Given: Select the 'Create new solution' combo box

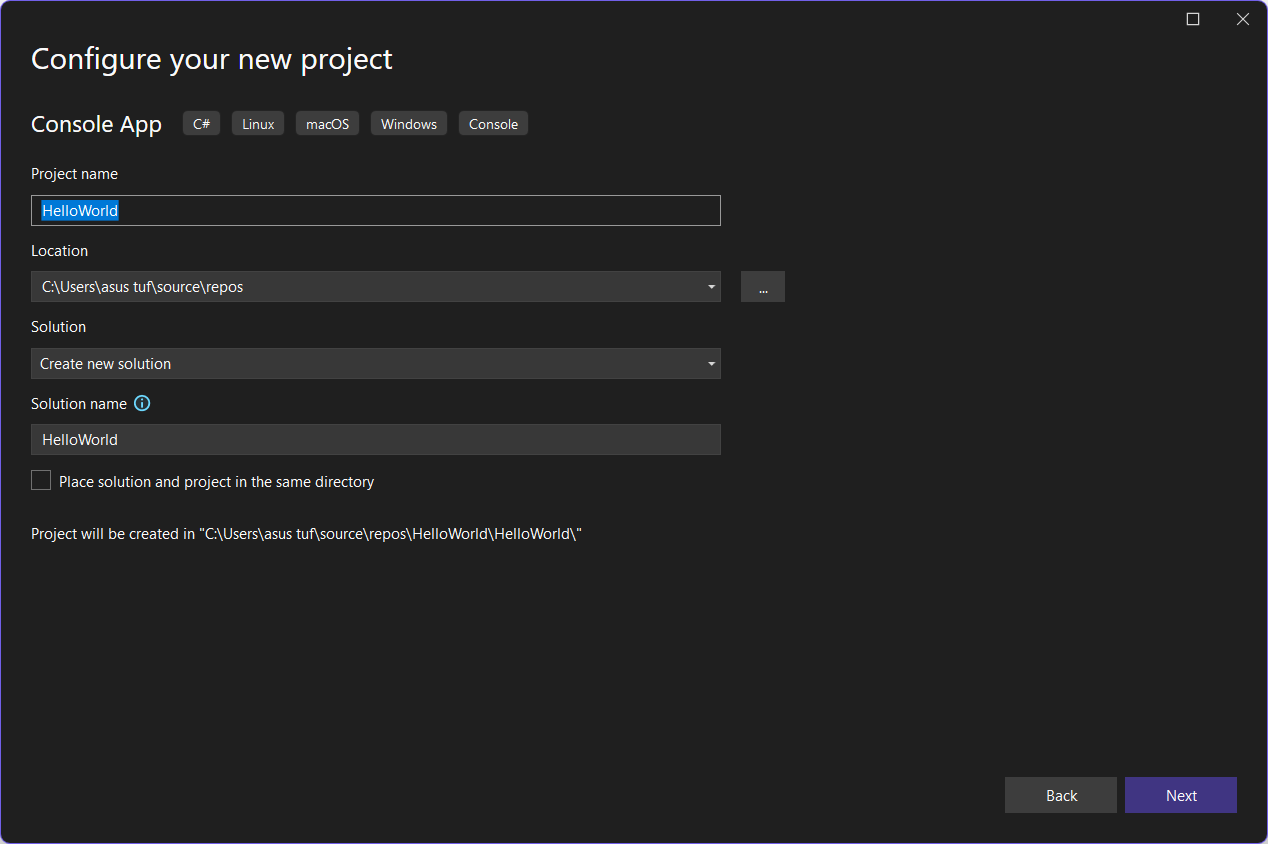Looking at the screenshot, I should point(360,364).
